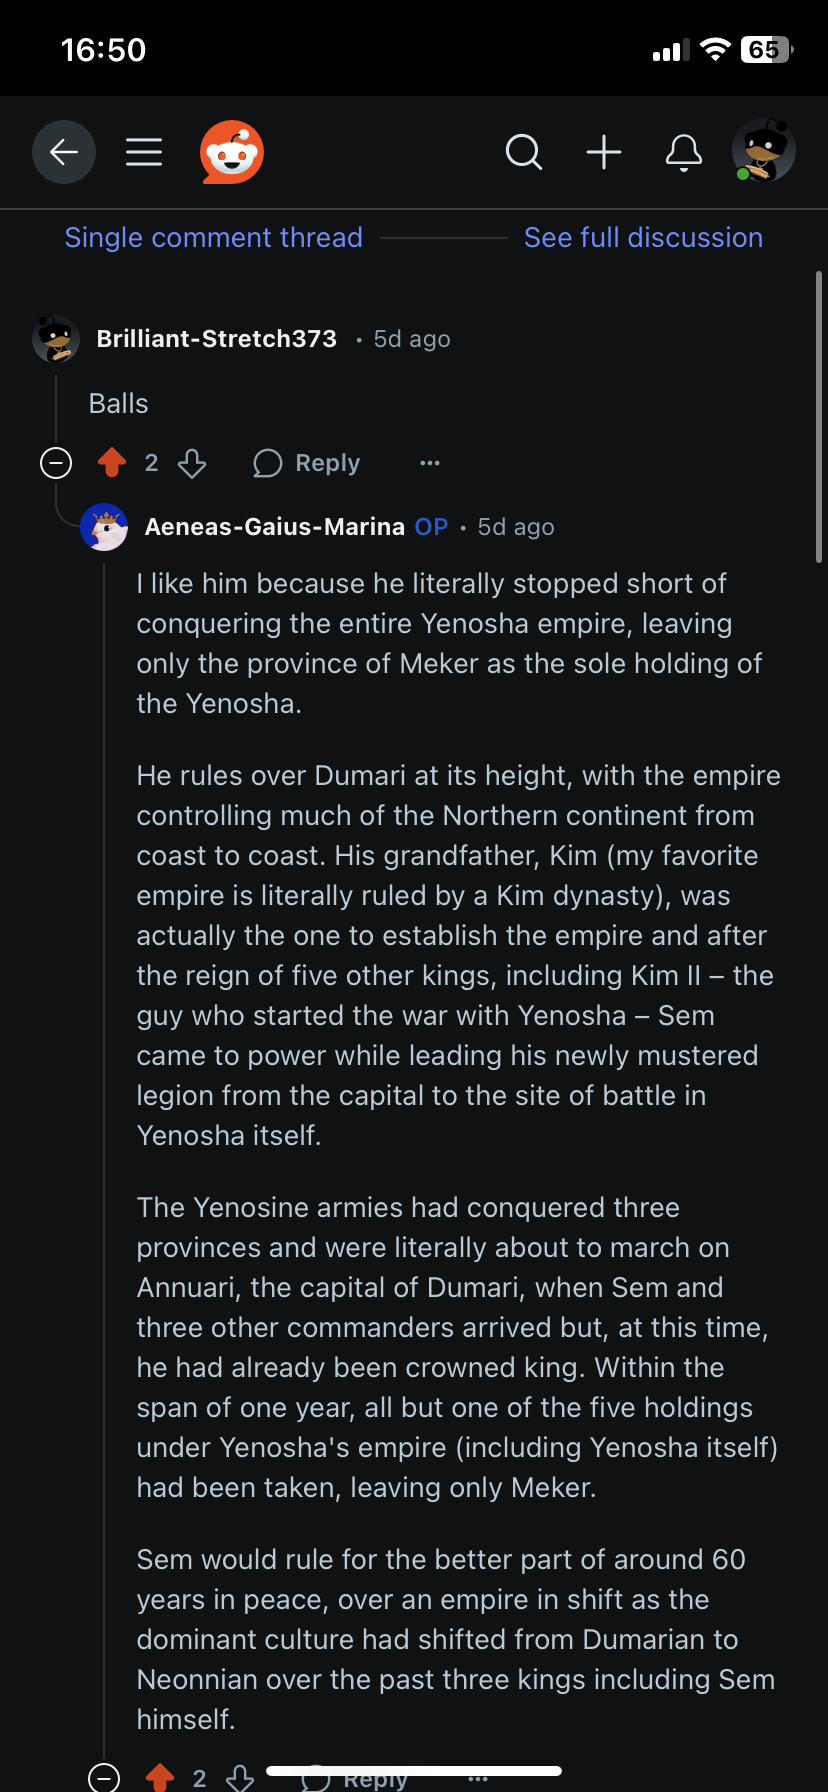Create a post with plus icon

(604, 152)
